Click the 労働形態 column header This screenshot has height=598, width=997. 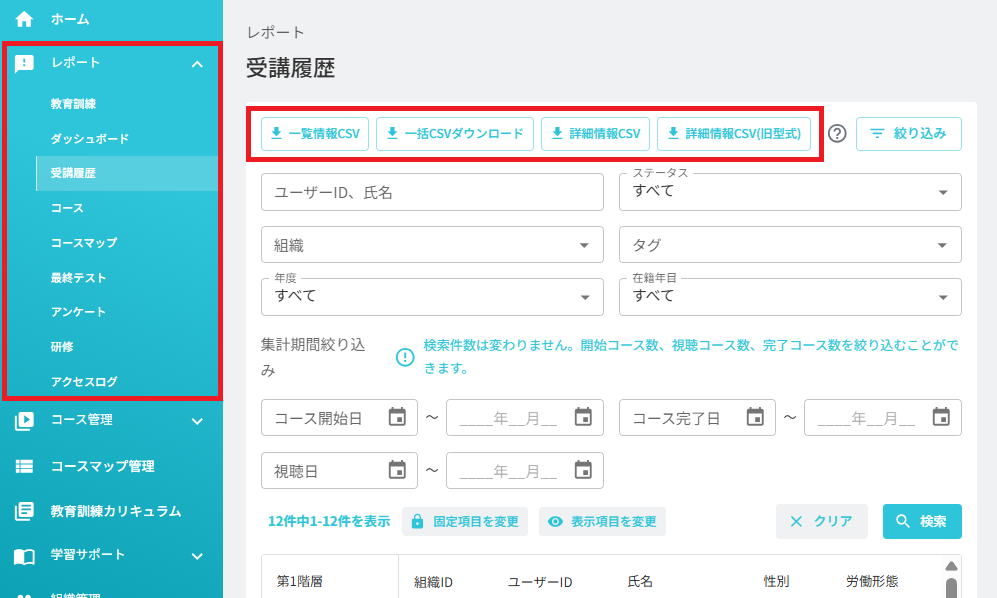[872, 581]
